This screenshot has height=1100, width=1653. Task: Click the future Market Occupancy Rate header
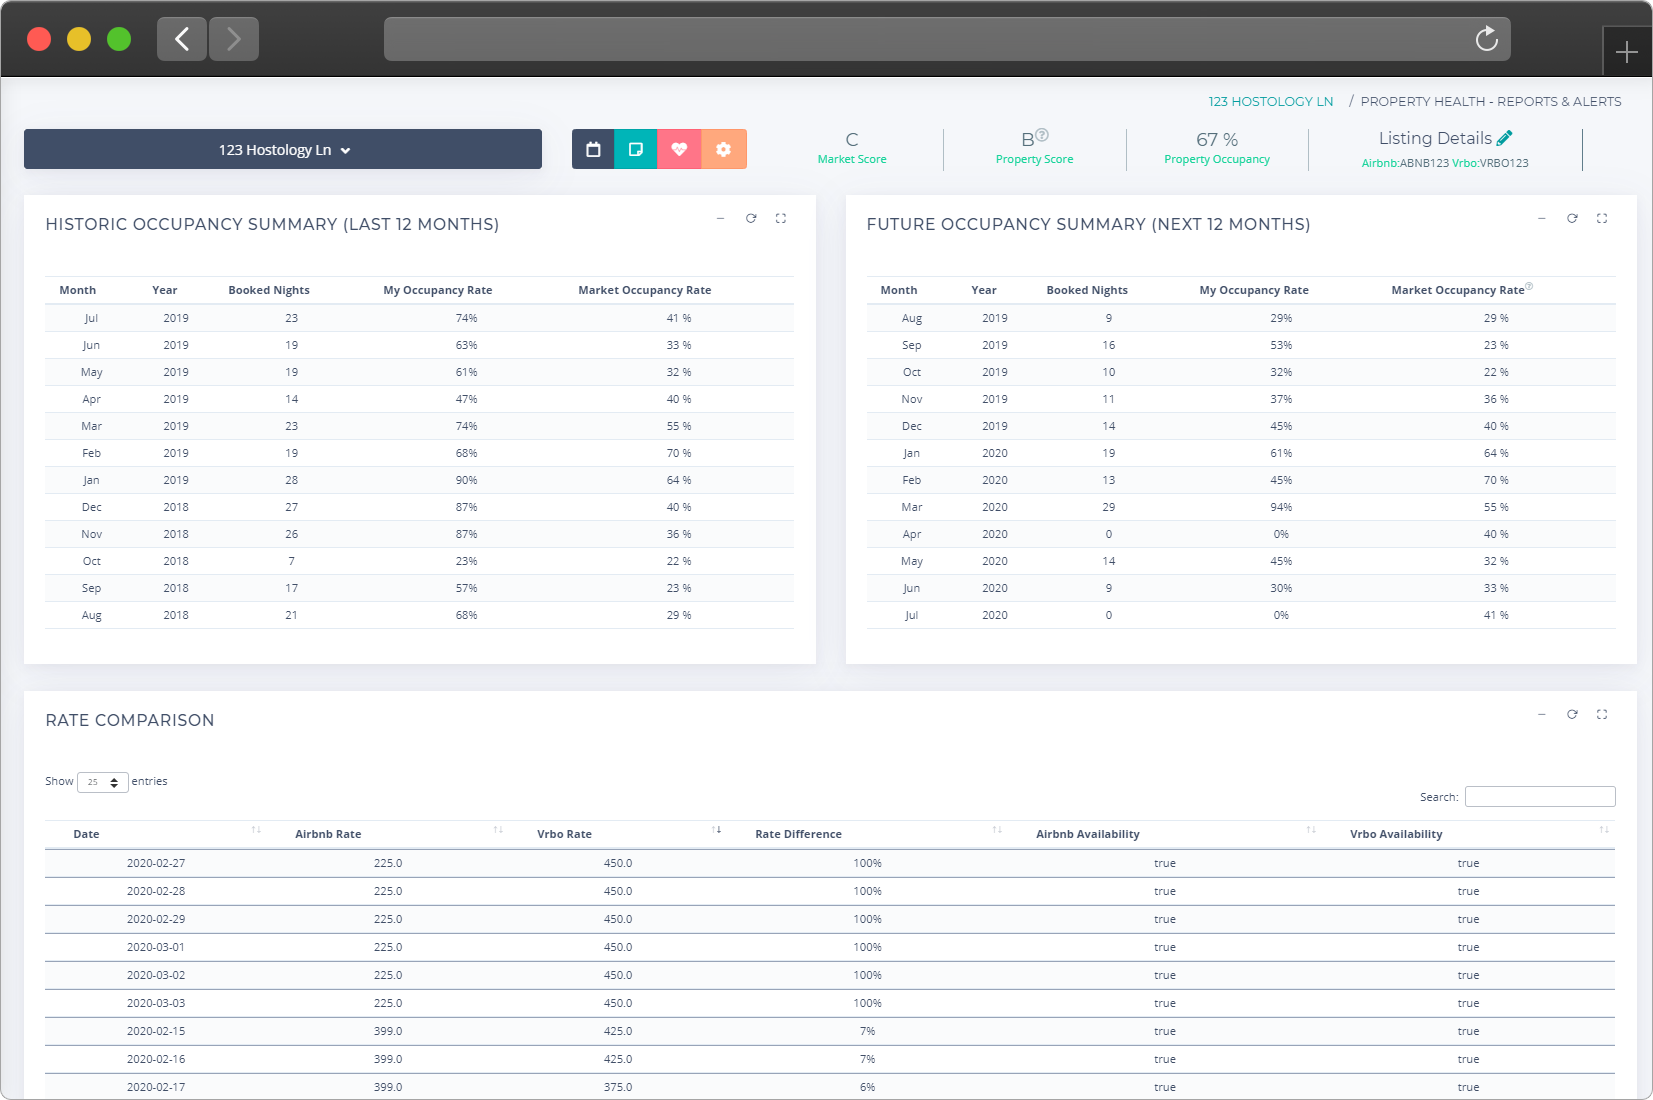(x=1458, y=290)
